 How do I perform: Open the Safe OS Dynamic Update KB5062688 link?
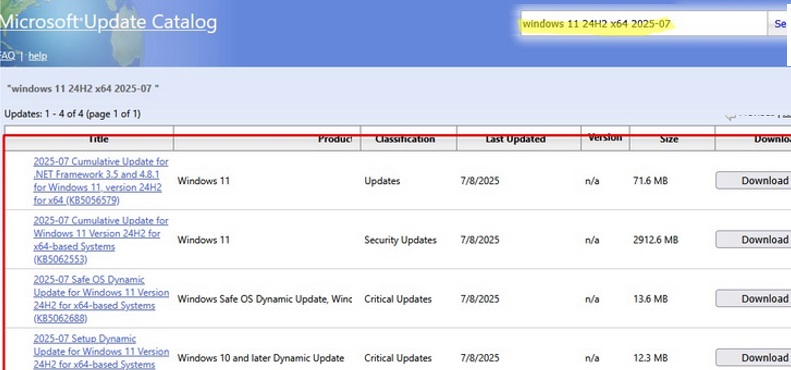click(x=101, y=299)
